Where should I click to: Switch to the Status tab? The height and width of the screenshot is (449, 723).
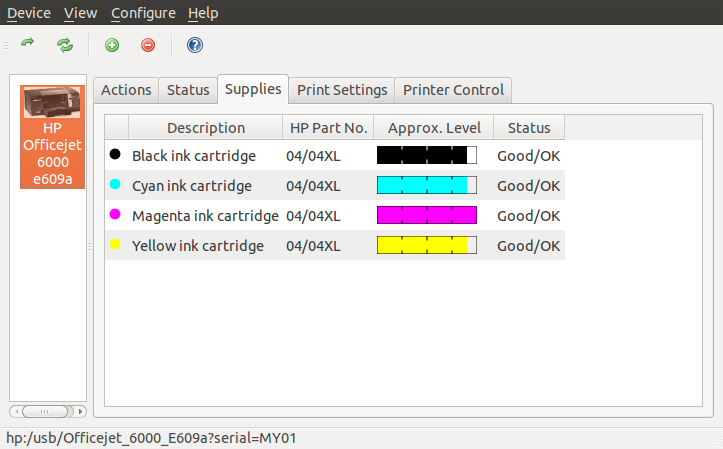point(188,90)
